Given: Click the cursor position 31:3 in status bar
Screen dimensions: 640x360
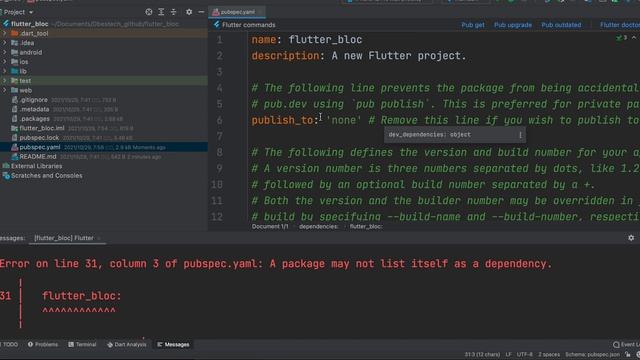Looking at the screenshot, I should pyautogui.click(x=482, y=354).
